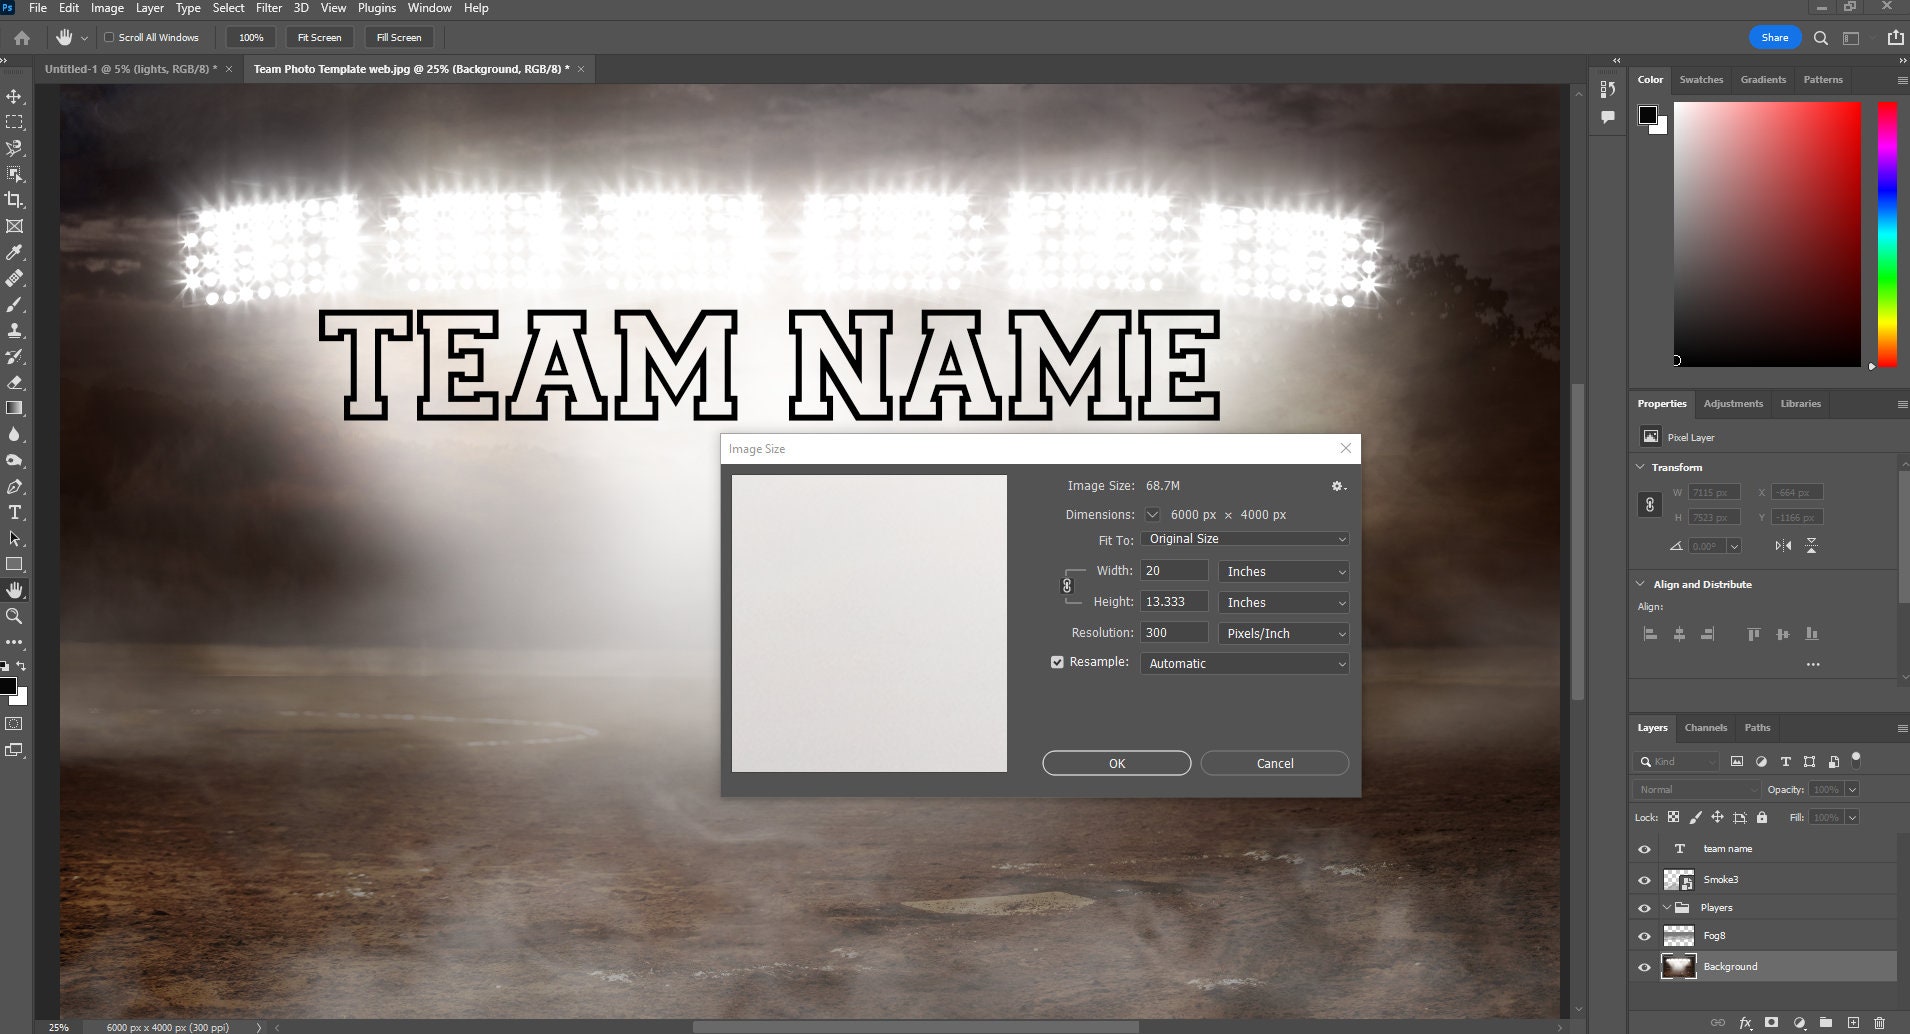Hide the Fog8 layer
Screen dimensions: 1910x1034
coord(1646,936)
